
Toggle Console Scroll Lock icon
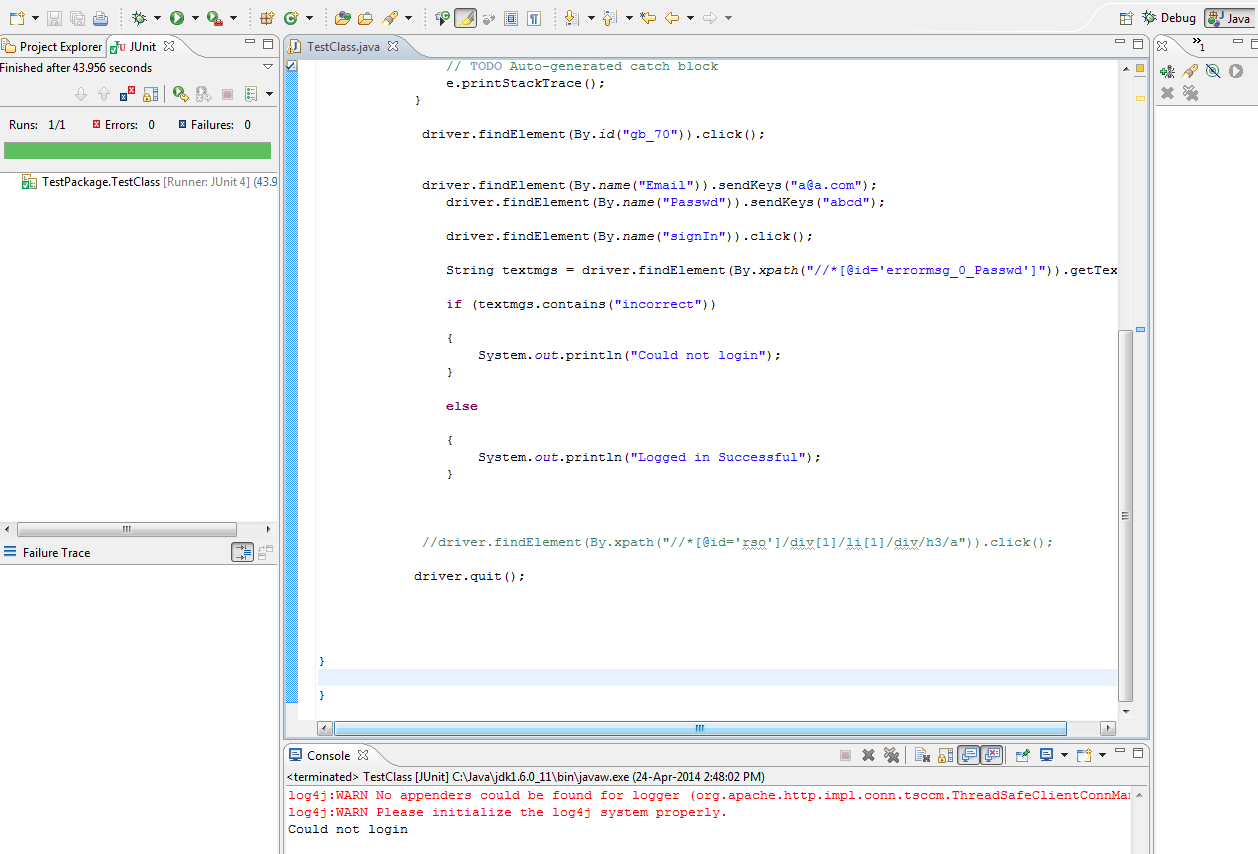pos(944,756)
